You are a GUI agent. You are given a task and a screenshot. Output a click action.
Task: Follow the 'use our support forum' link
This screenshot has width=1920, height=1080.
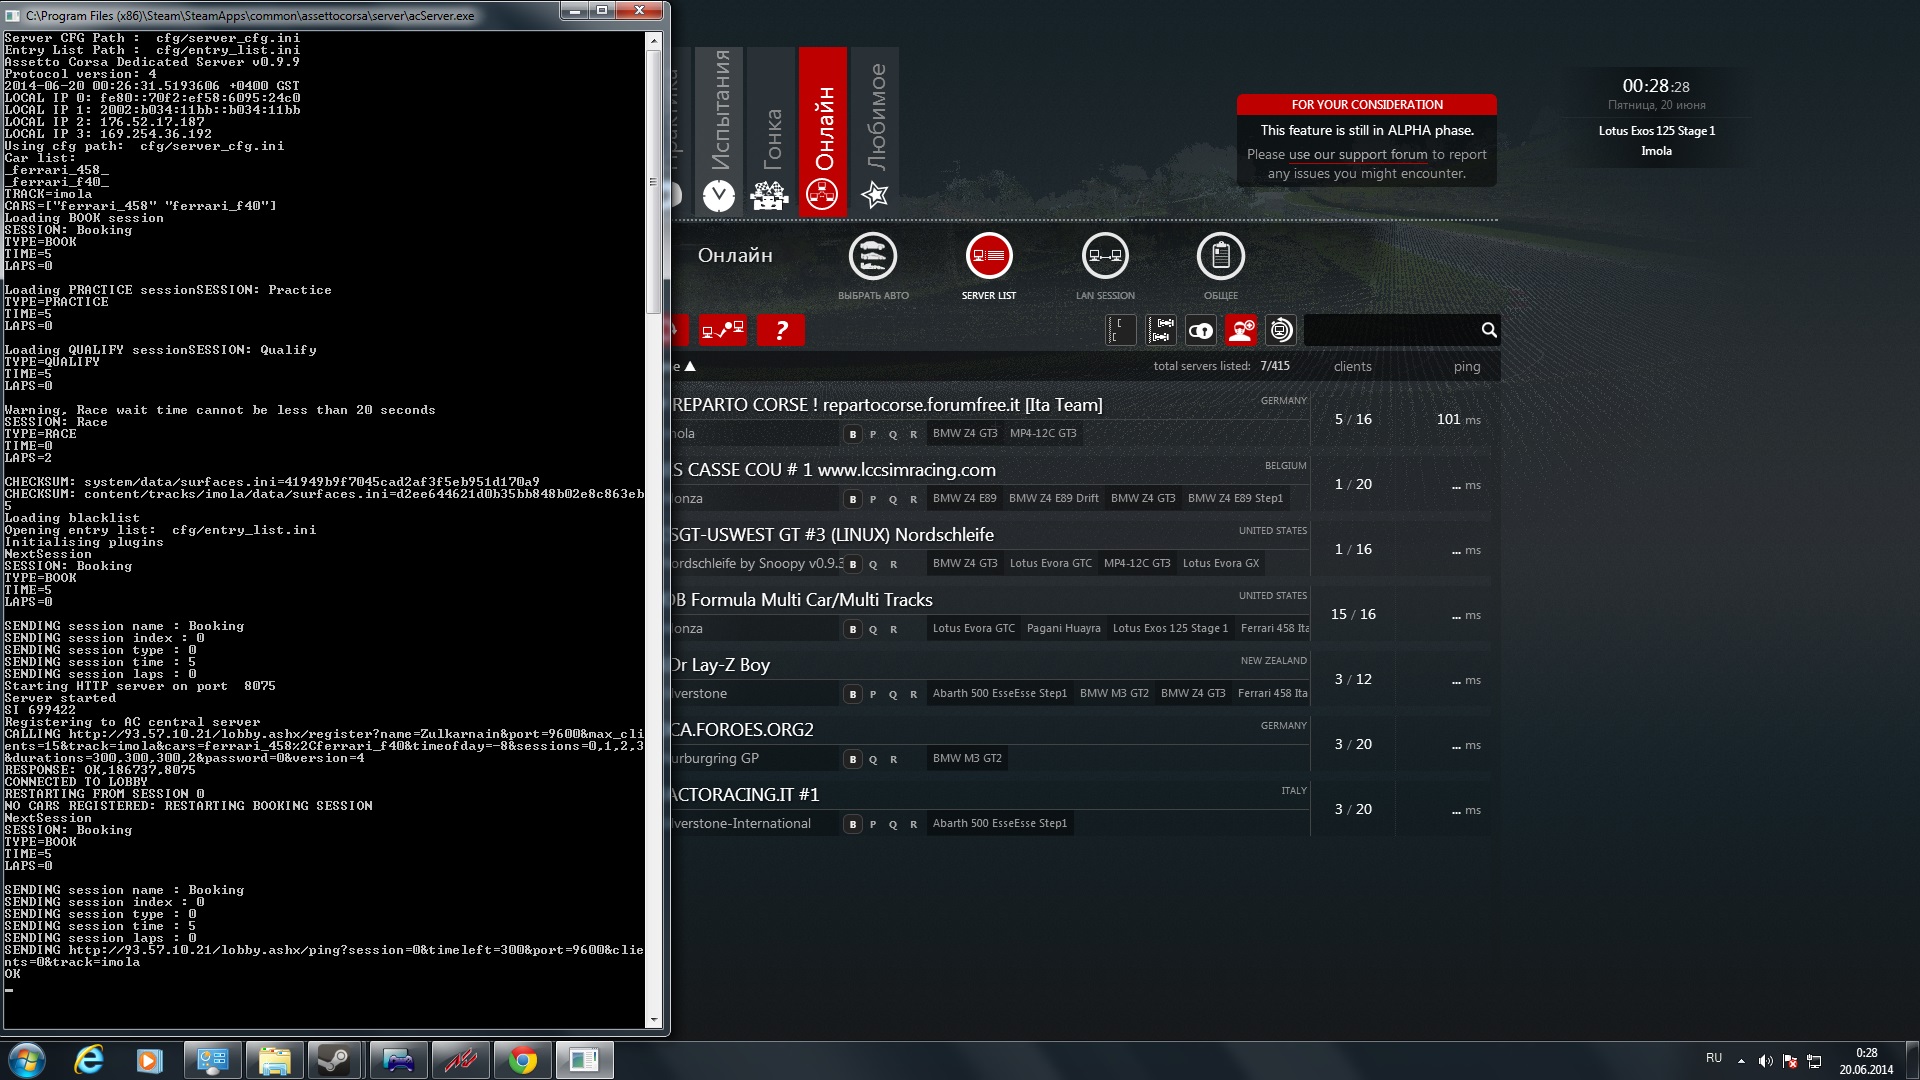1358,155
